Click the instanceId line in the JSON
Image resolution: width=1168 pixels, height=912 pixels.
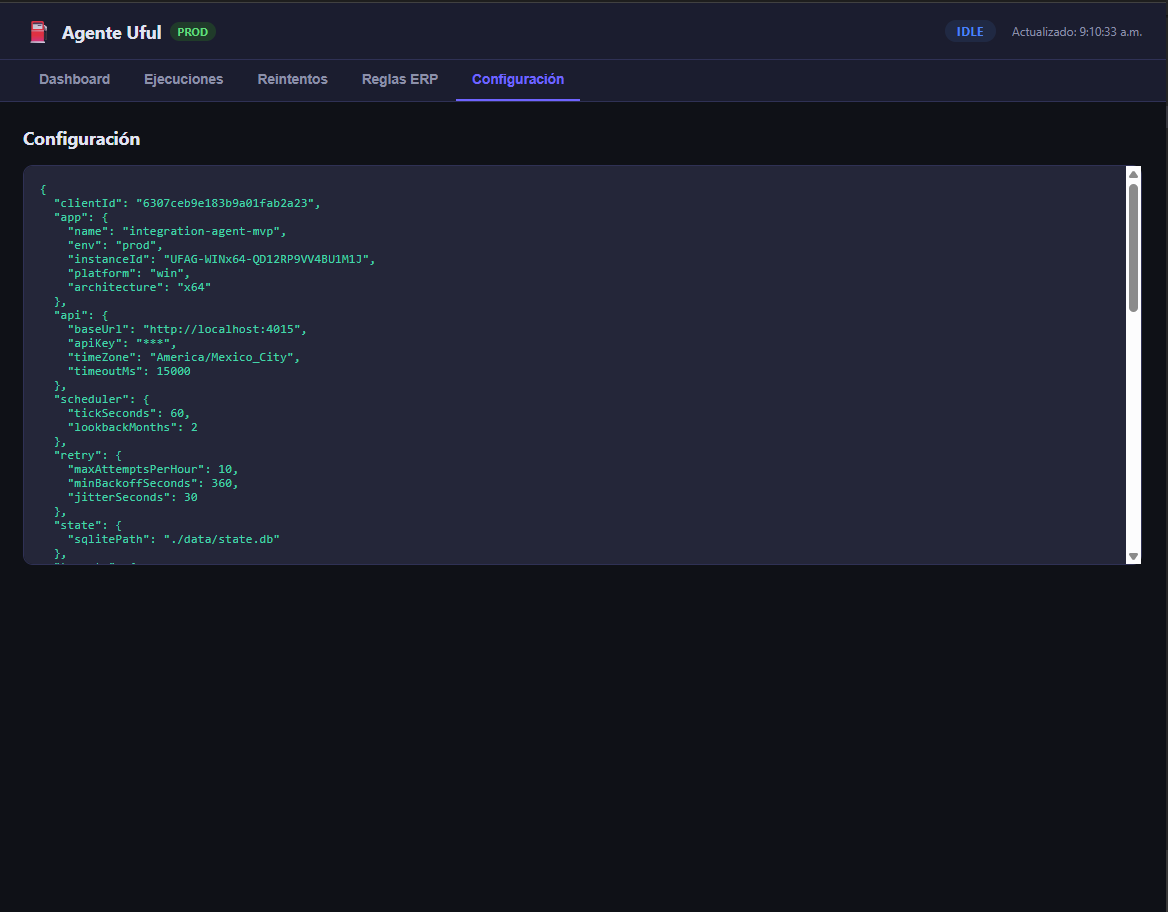pyautogui.click(x=220, y=259)
